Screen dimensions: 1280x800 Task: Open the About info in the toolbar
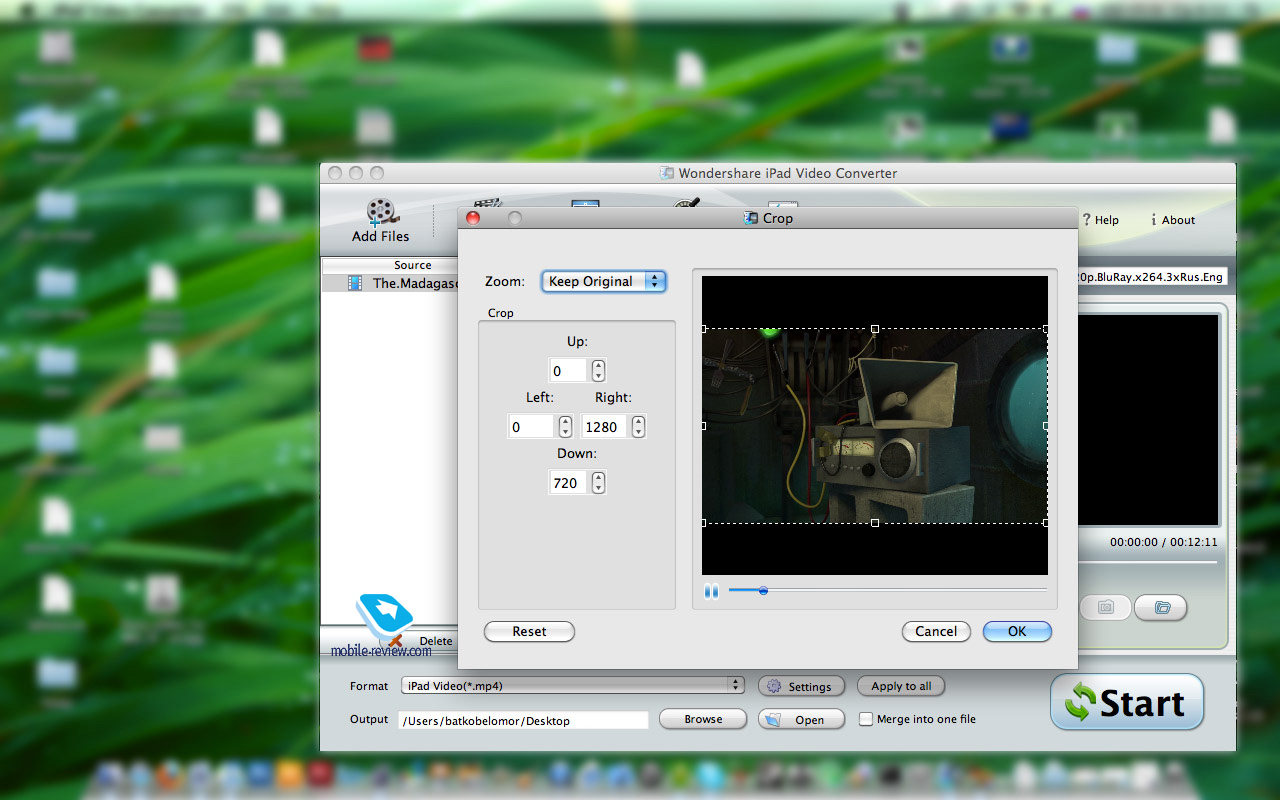pos(1173,220)
